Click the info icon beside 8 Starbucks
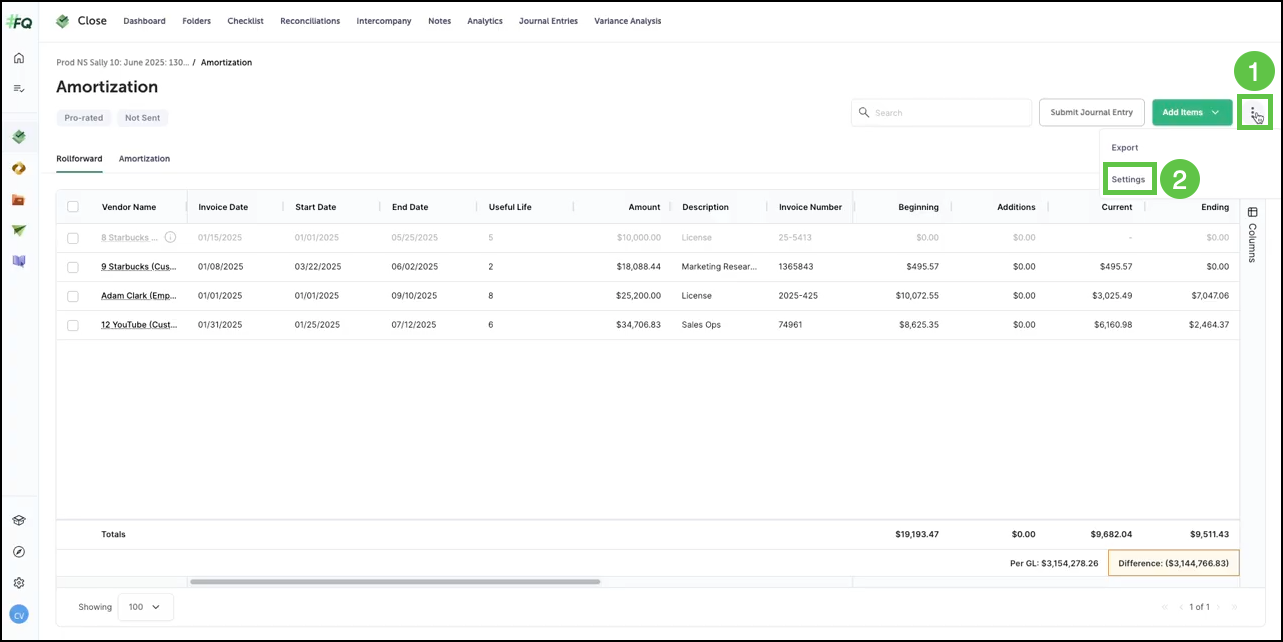Viewport: 1283px width, 642px height. [170, 238]
